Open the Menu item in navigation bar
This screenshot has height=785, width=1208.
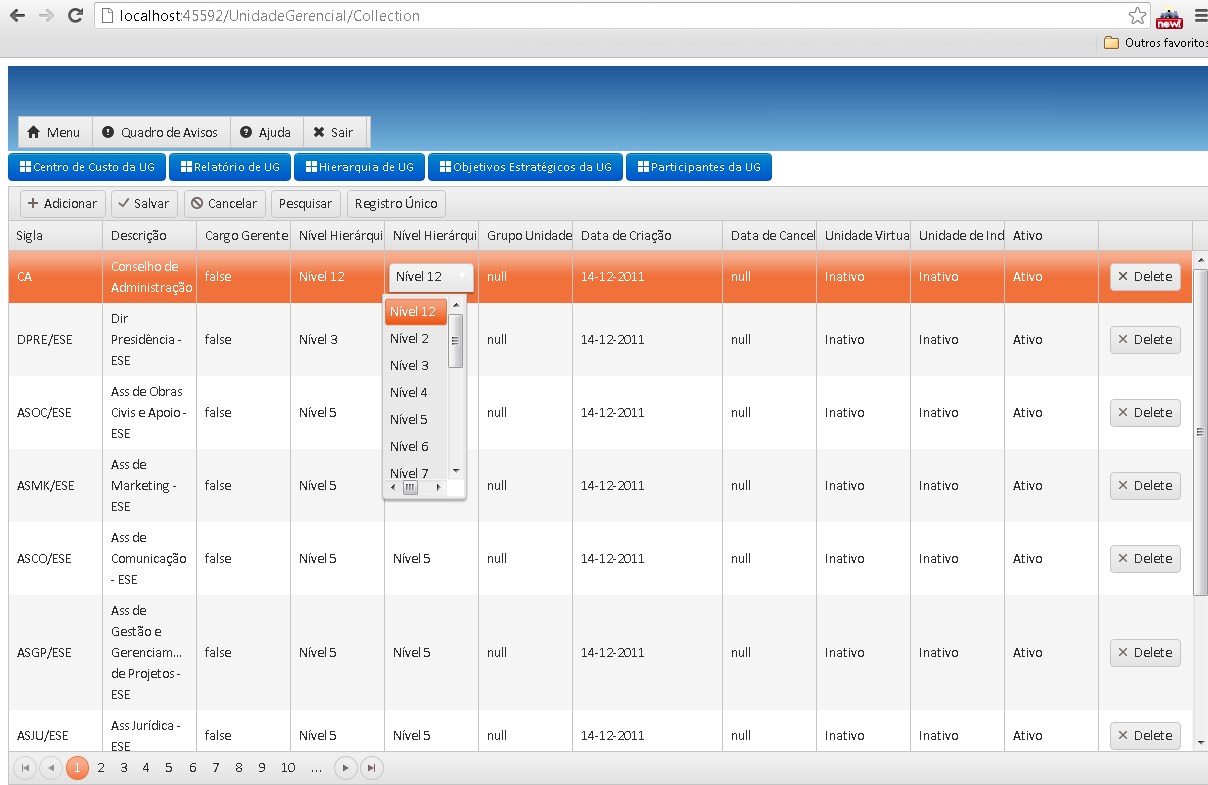coord(55,132)
